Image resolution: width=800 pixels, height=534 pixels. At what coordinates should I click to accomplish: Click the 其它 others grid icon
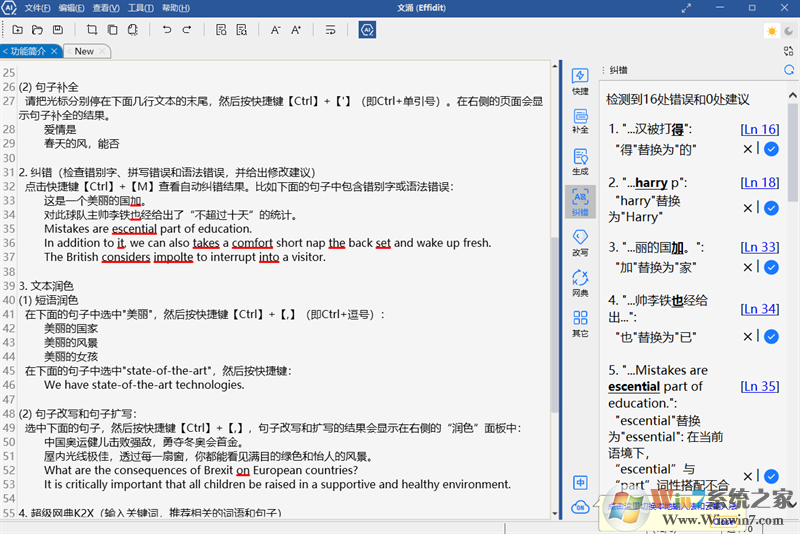pyautogui.click(x=580, y=323)
